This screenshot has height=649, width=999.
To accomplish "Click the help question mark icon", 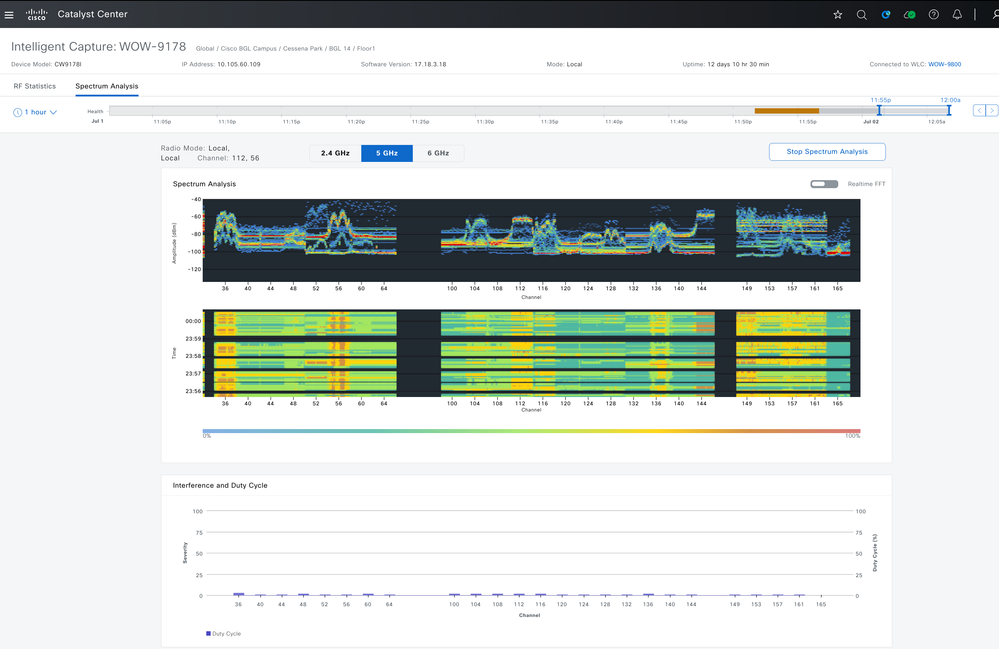I will pos(933,15).
